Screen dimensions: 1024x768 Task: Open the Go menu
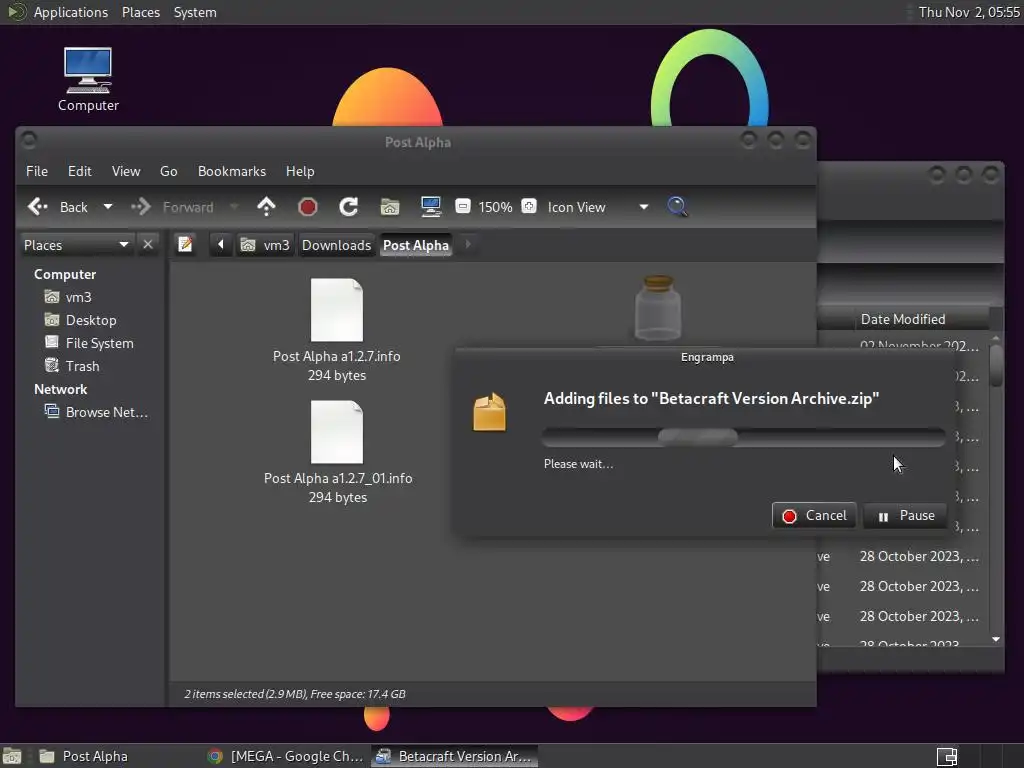pyautogui.click(x=168, y=171)
